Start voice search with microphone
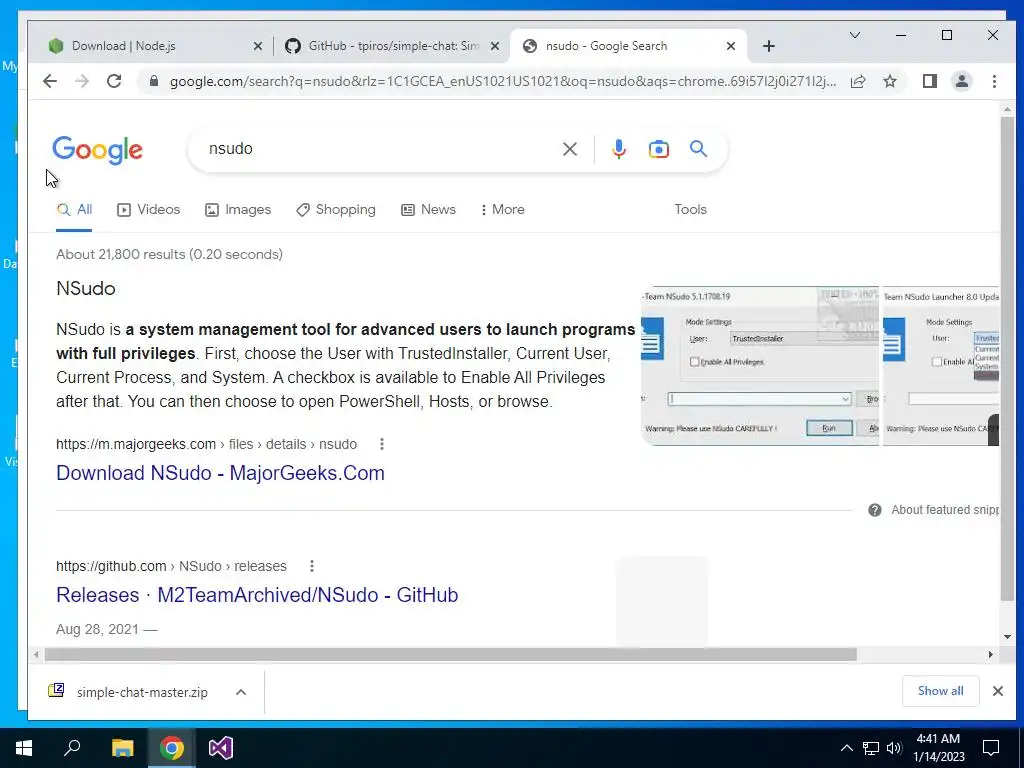Viewport: 1024px width, 768px height. coord(618,149)
